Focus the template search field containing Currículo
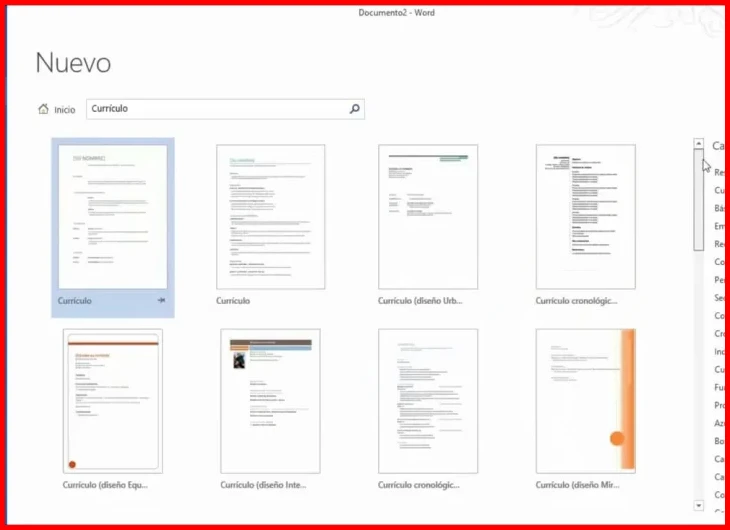The width and height of the screenshot is (730, 530). [225, 109]
